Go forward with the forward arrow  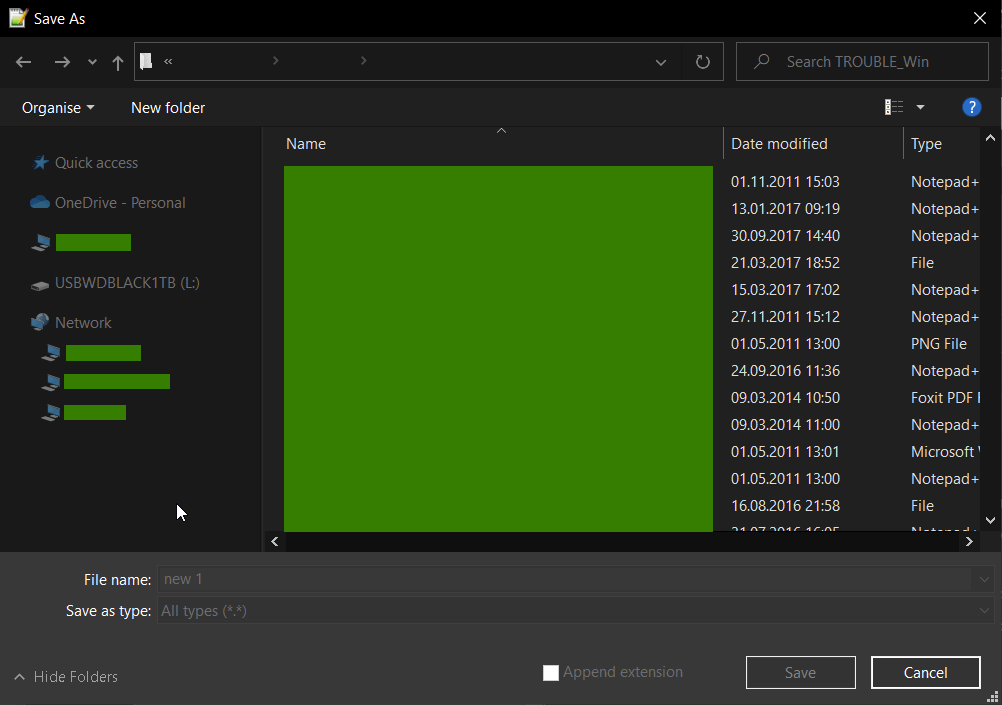click(62, 62)
